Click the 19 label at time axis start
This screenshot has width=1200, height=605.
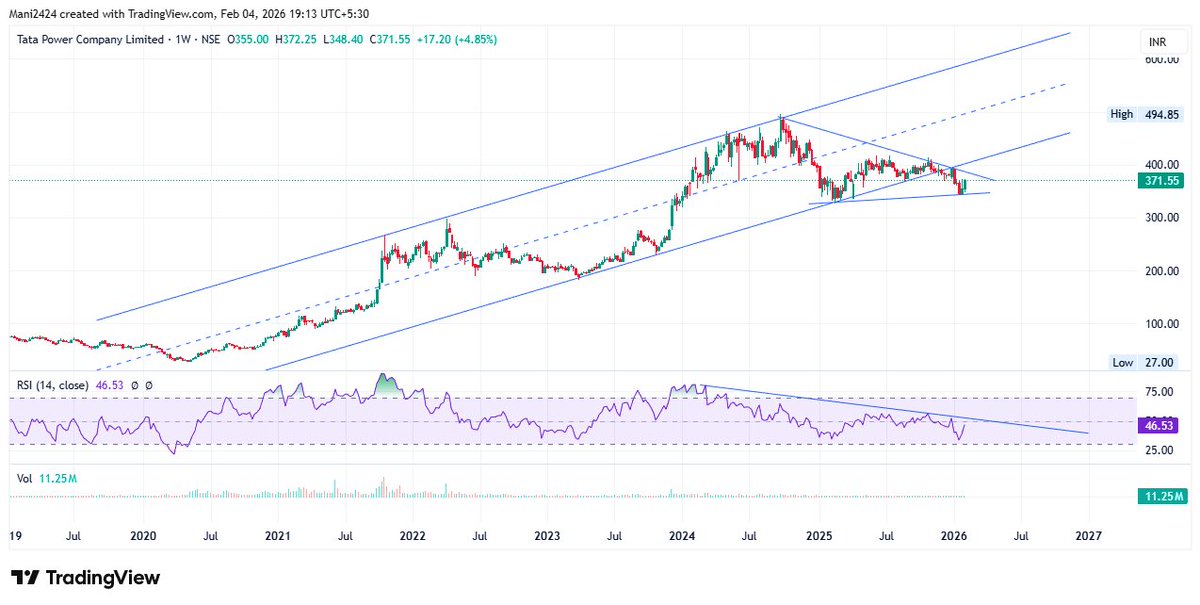(x=15, y=536)
